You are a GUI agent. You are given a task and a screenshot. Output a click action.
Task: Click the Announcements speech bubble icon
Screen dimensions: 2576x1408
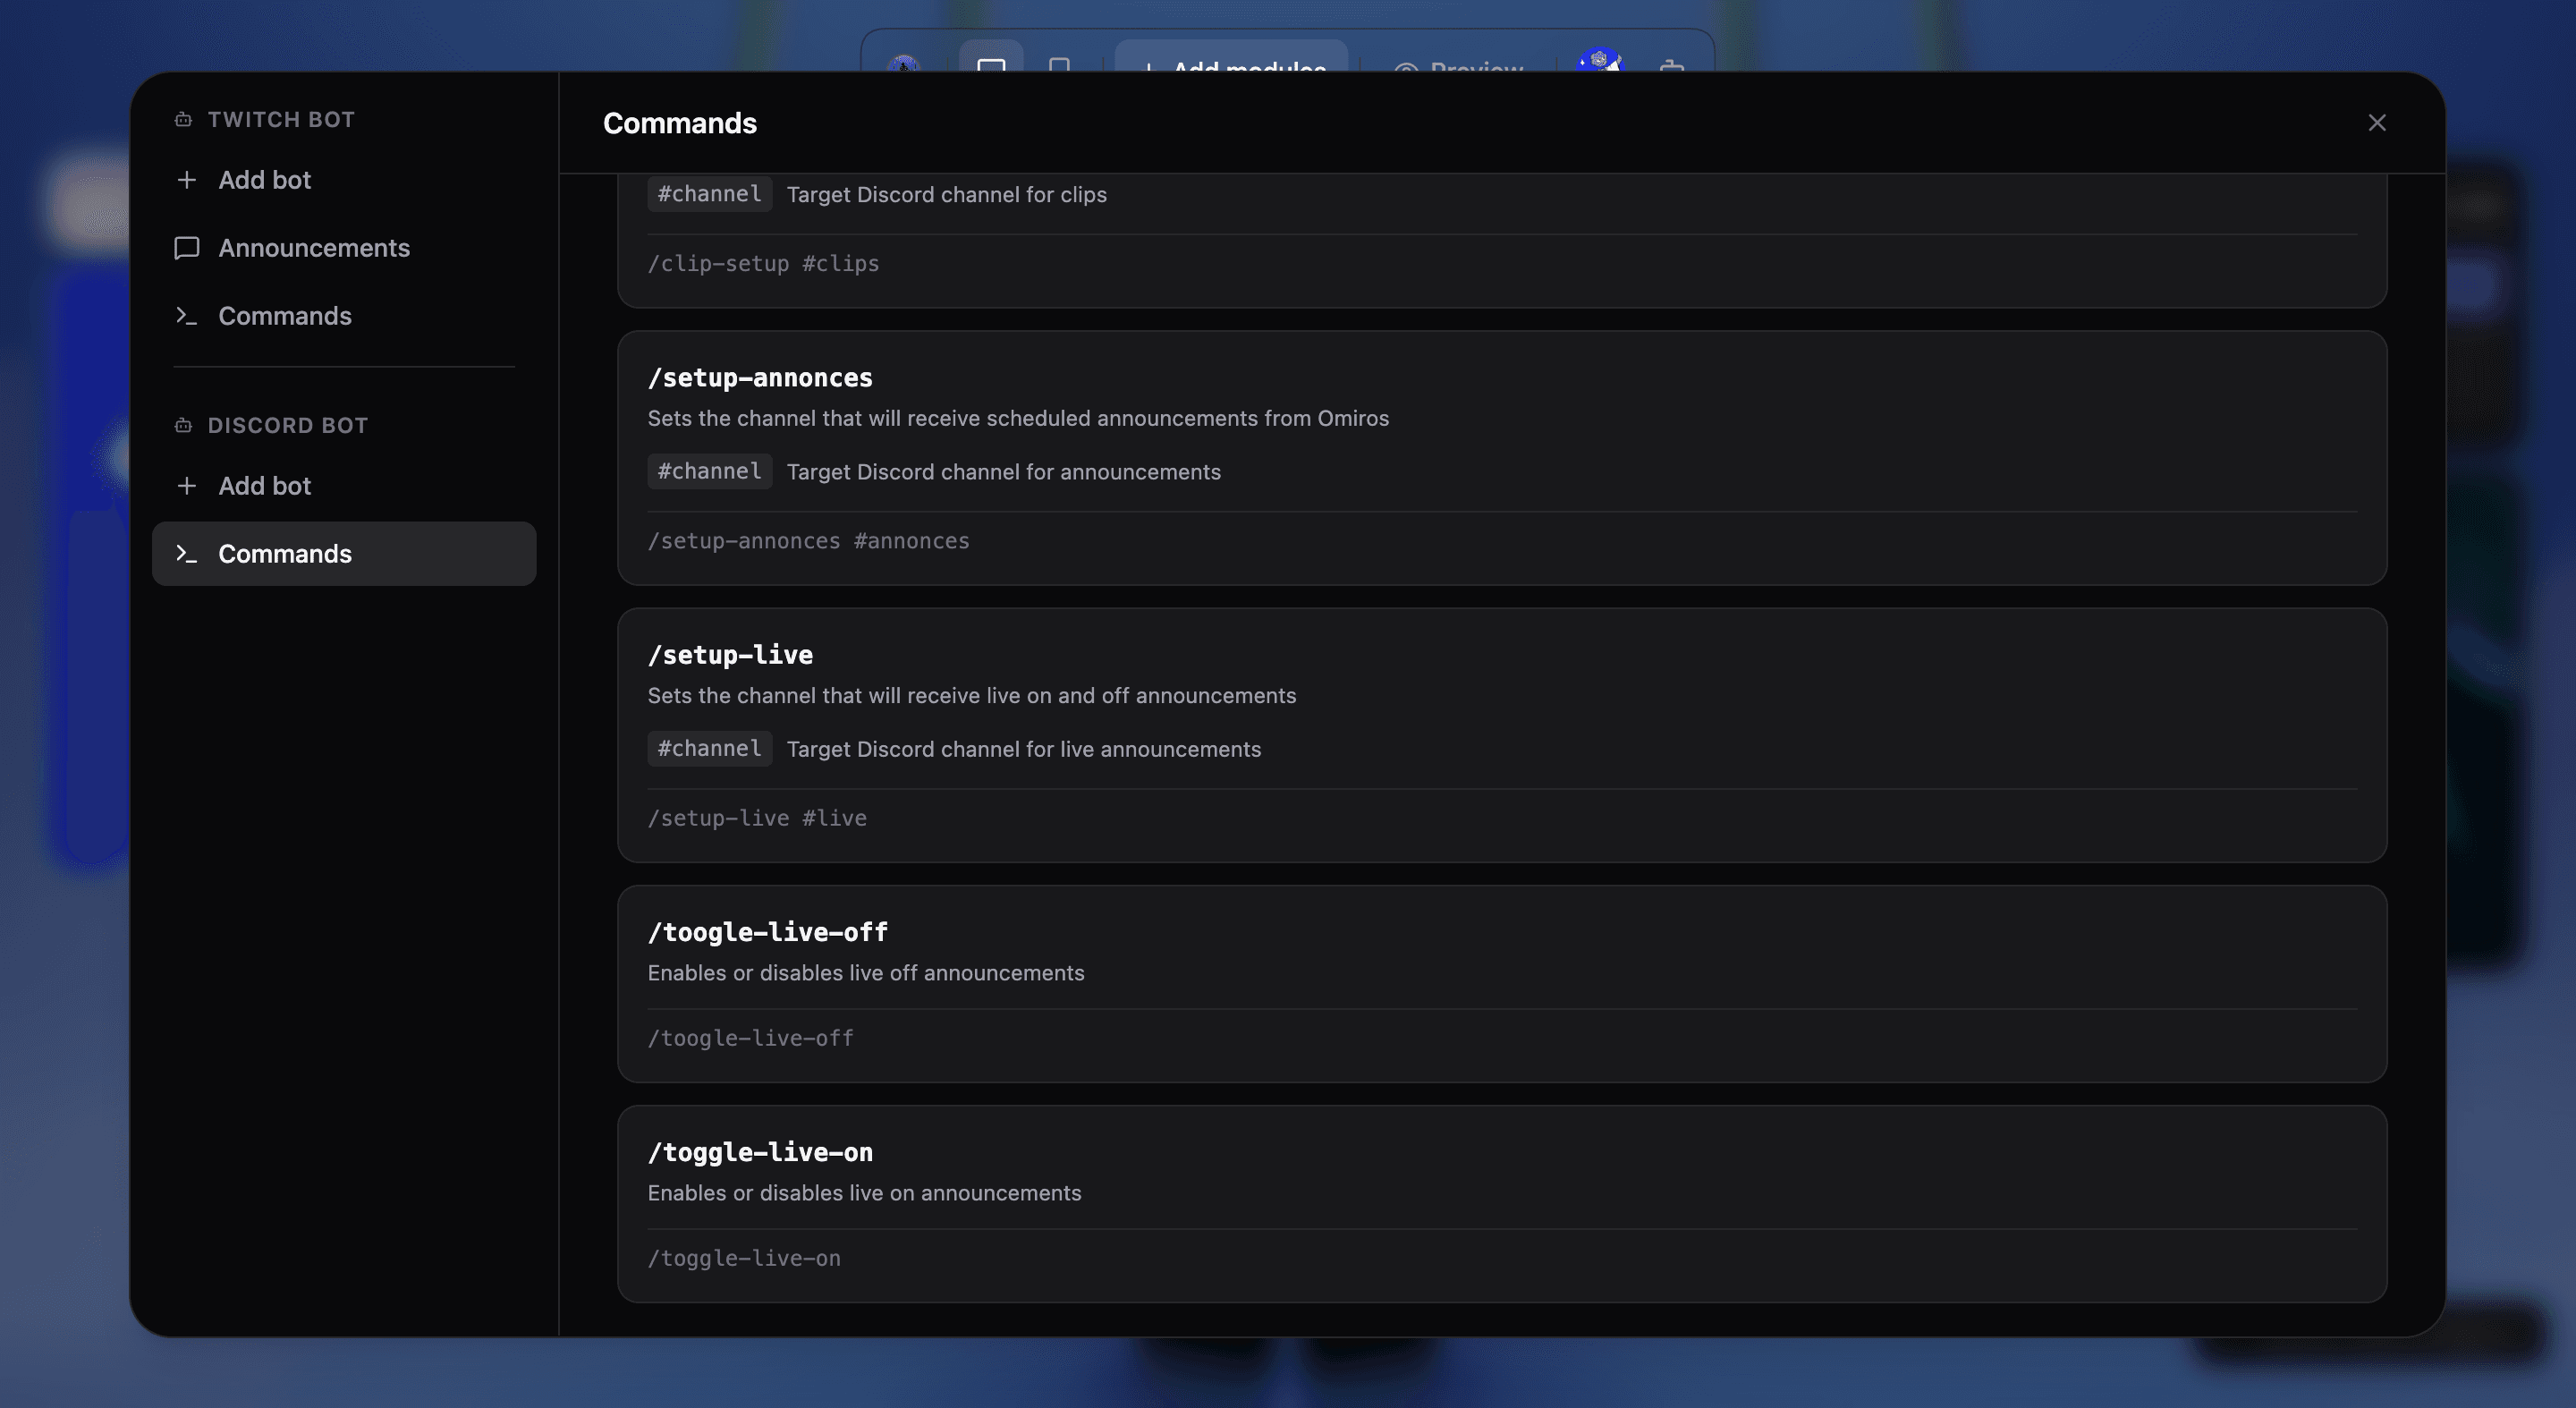(186, 248)
